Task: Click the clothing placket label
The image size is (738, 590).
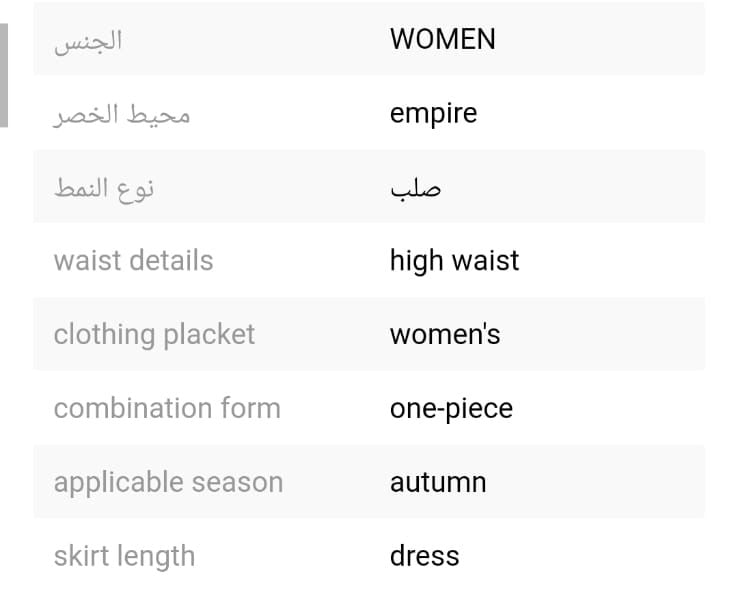Action: coord(154,334)
